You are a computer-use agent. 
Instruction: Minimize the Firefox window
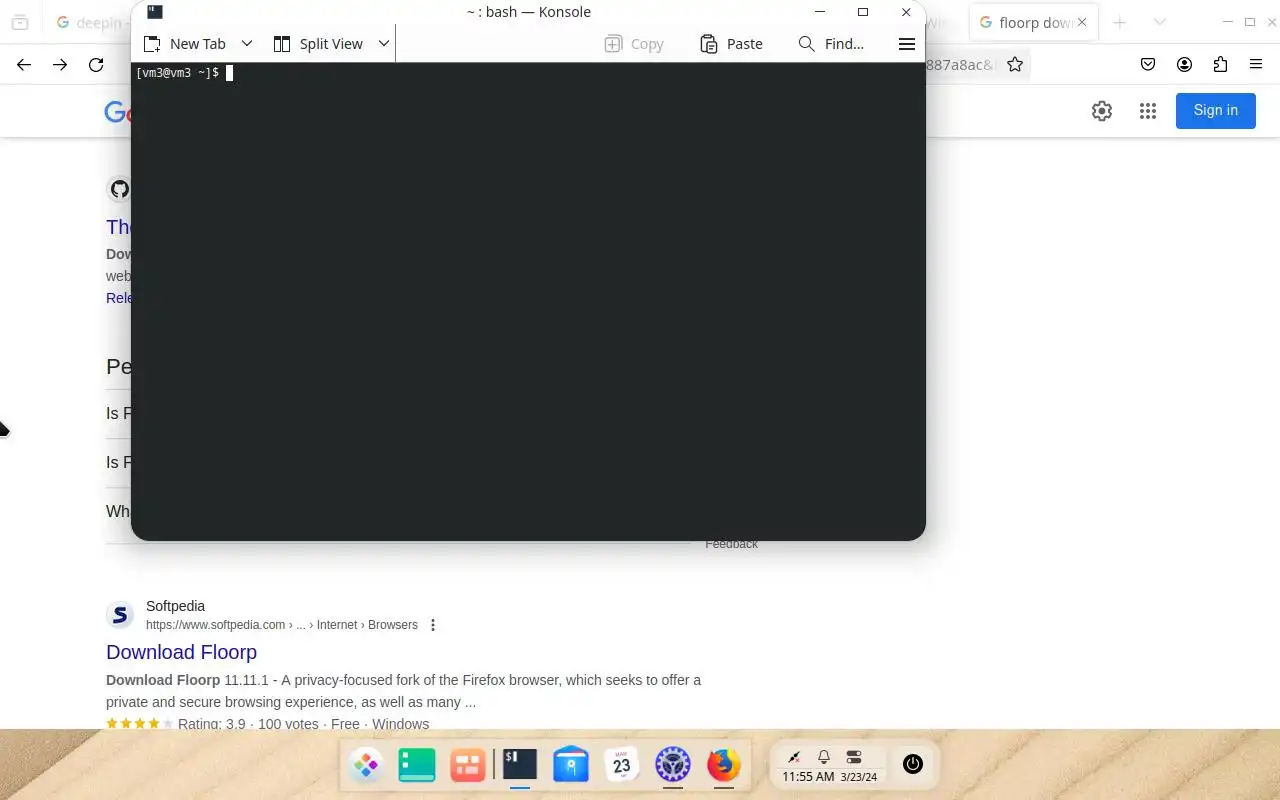pos(1228,22)
